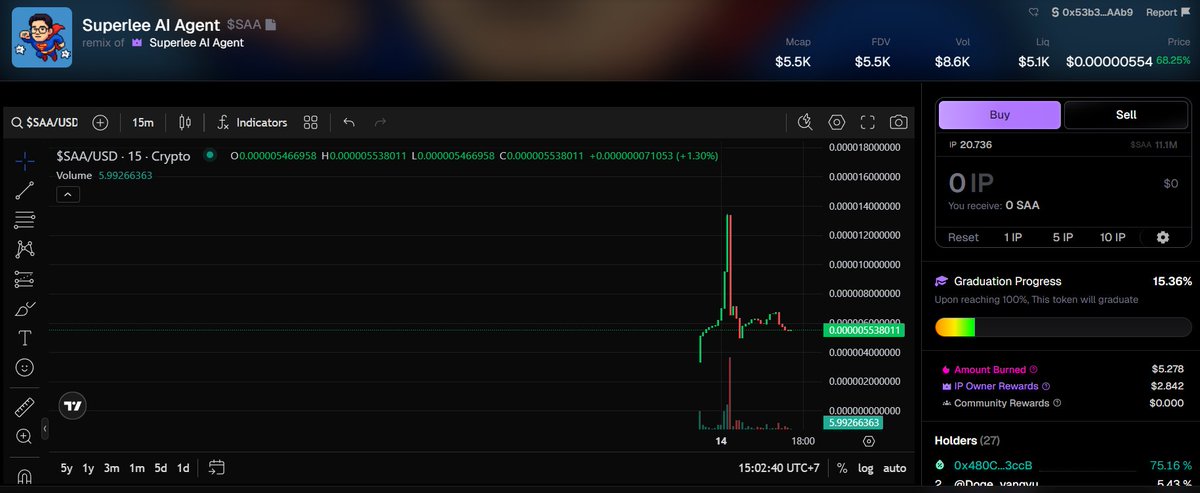Open timezone menu at 15:02:40 UTC+7
The image size is (1200, 493).
(x=780, y=468)
